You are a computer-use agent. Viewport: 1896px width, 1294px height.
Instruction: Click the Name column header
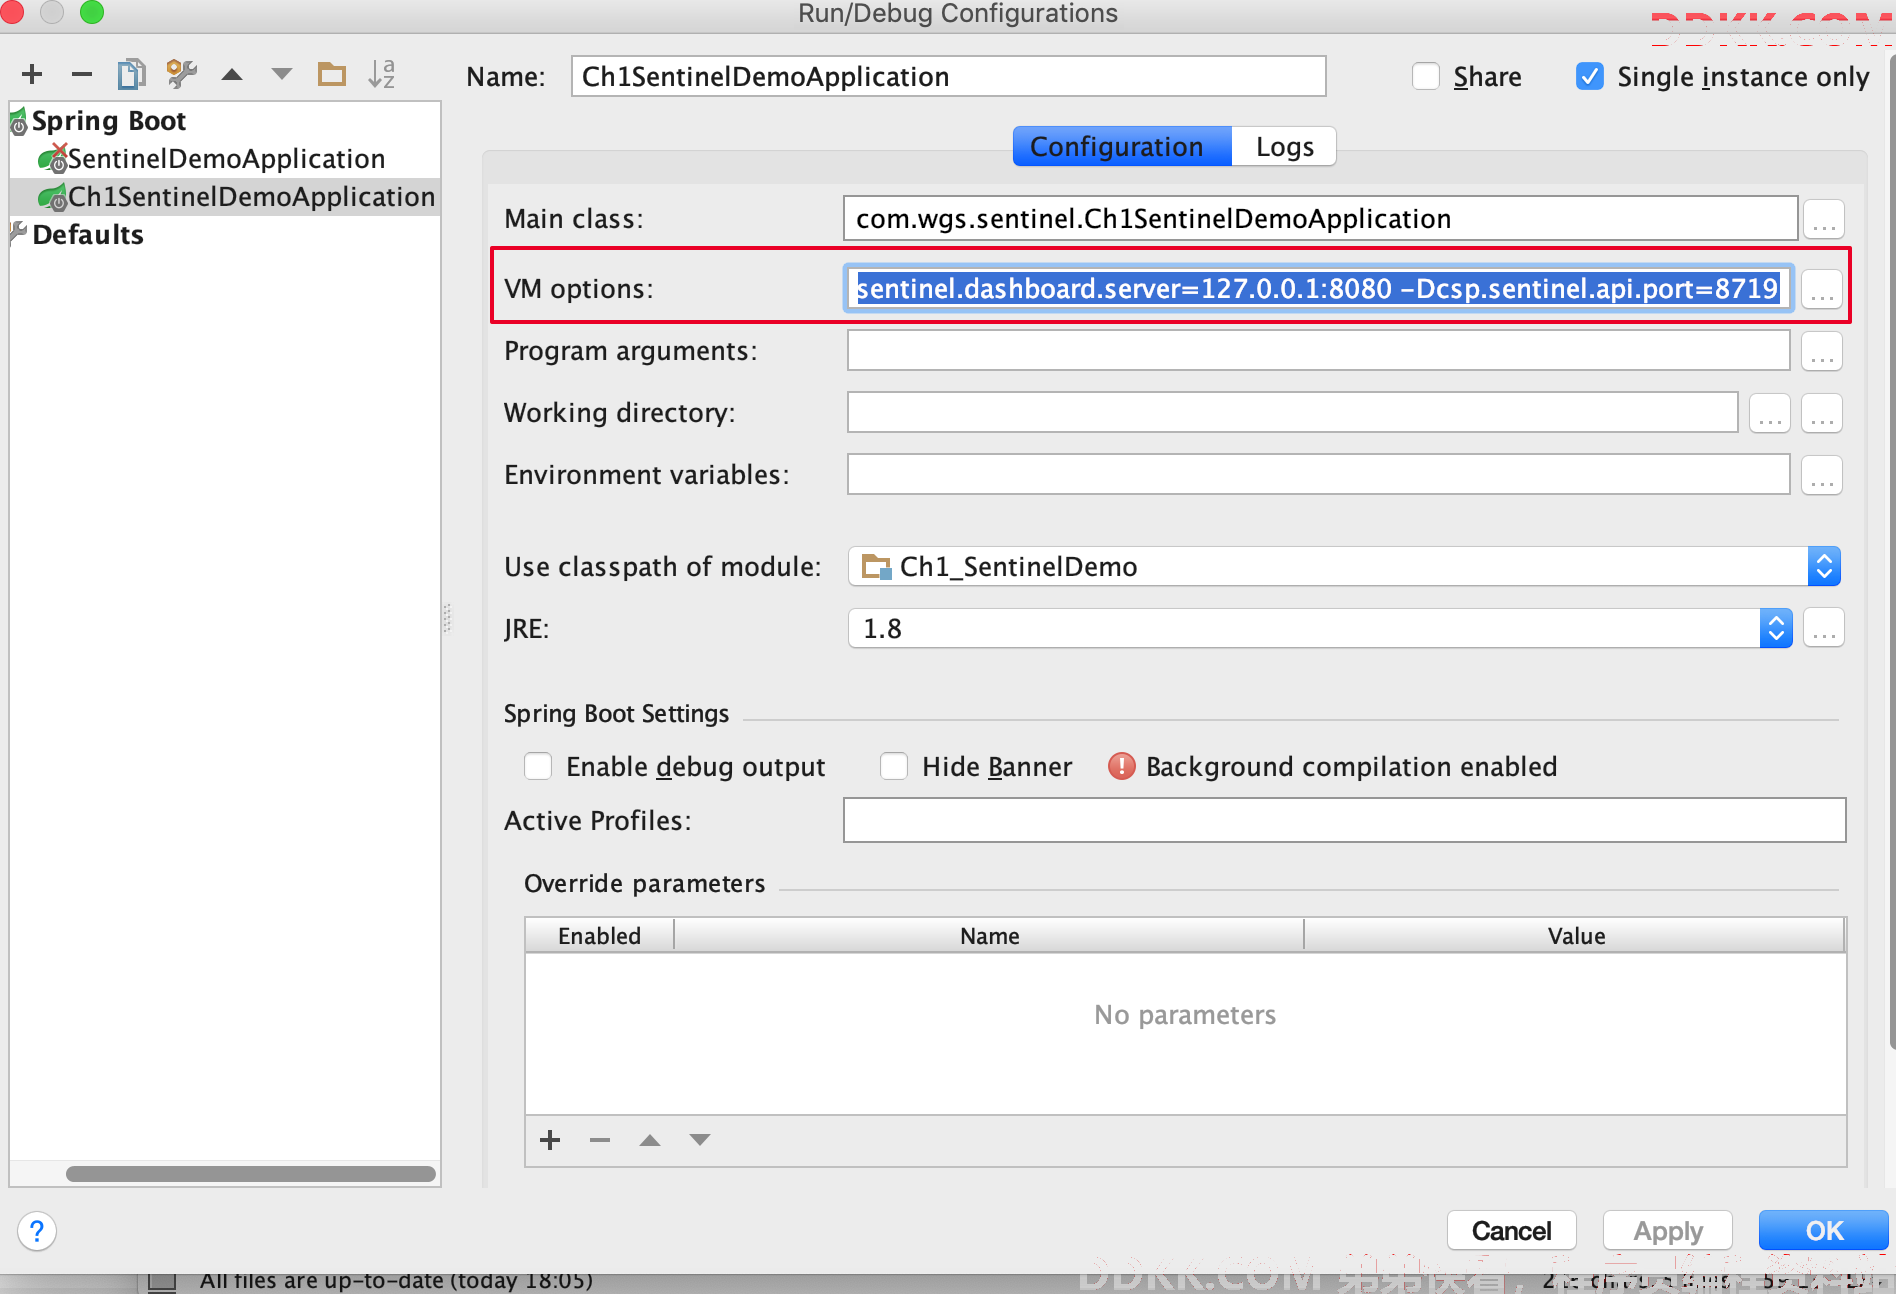(x=989, y=936)
